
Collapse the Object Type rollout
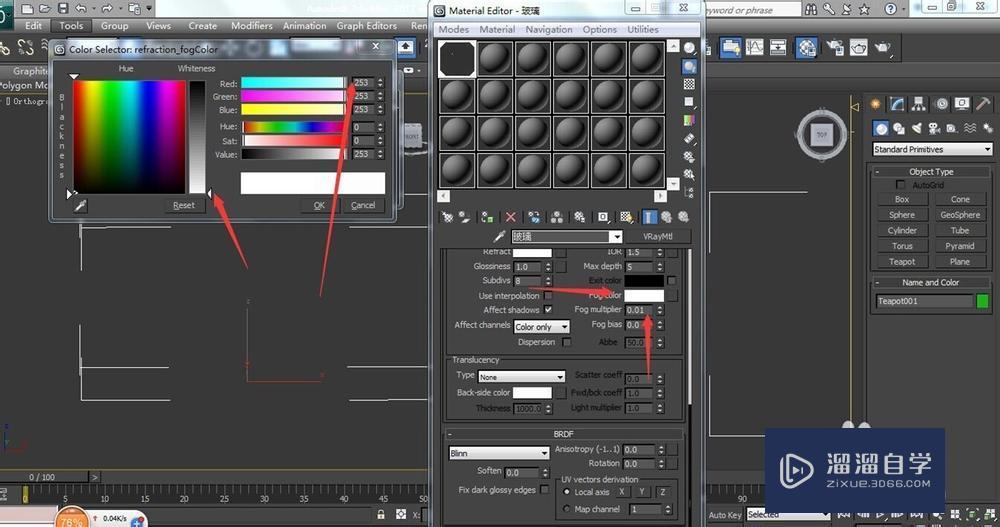931,172
